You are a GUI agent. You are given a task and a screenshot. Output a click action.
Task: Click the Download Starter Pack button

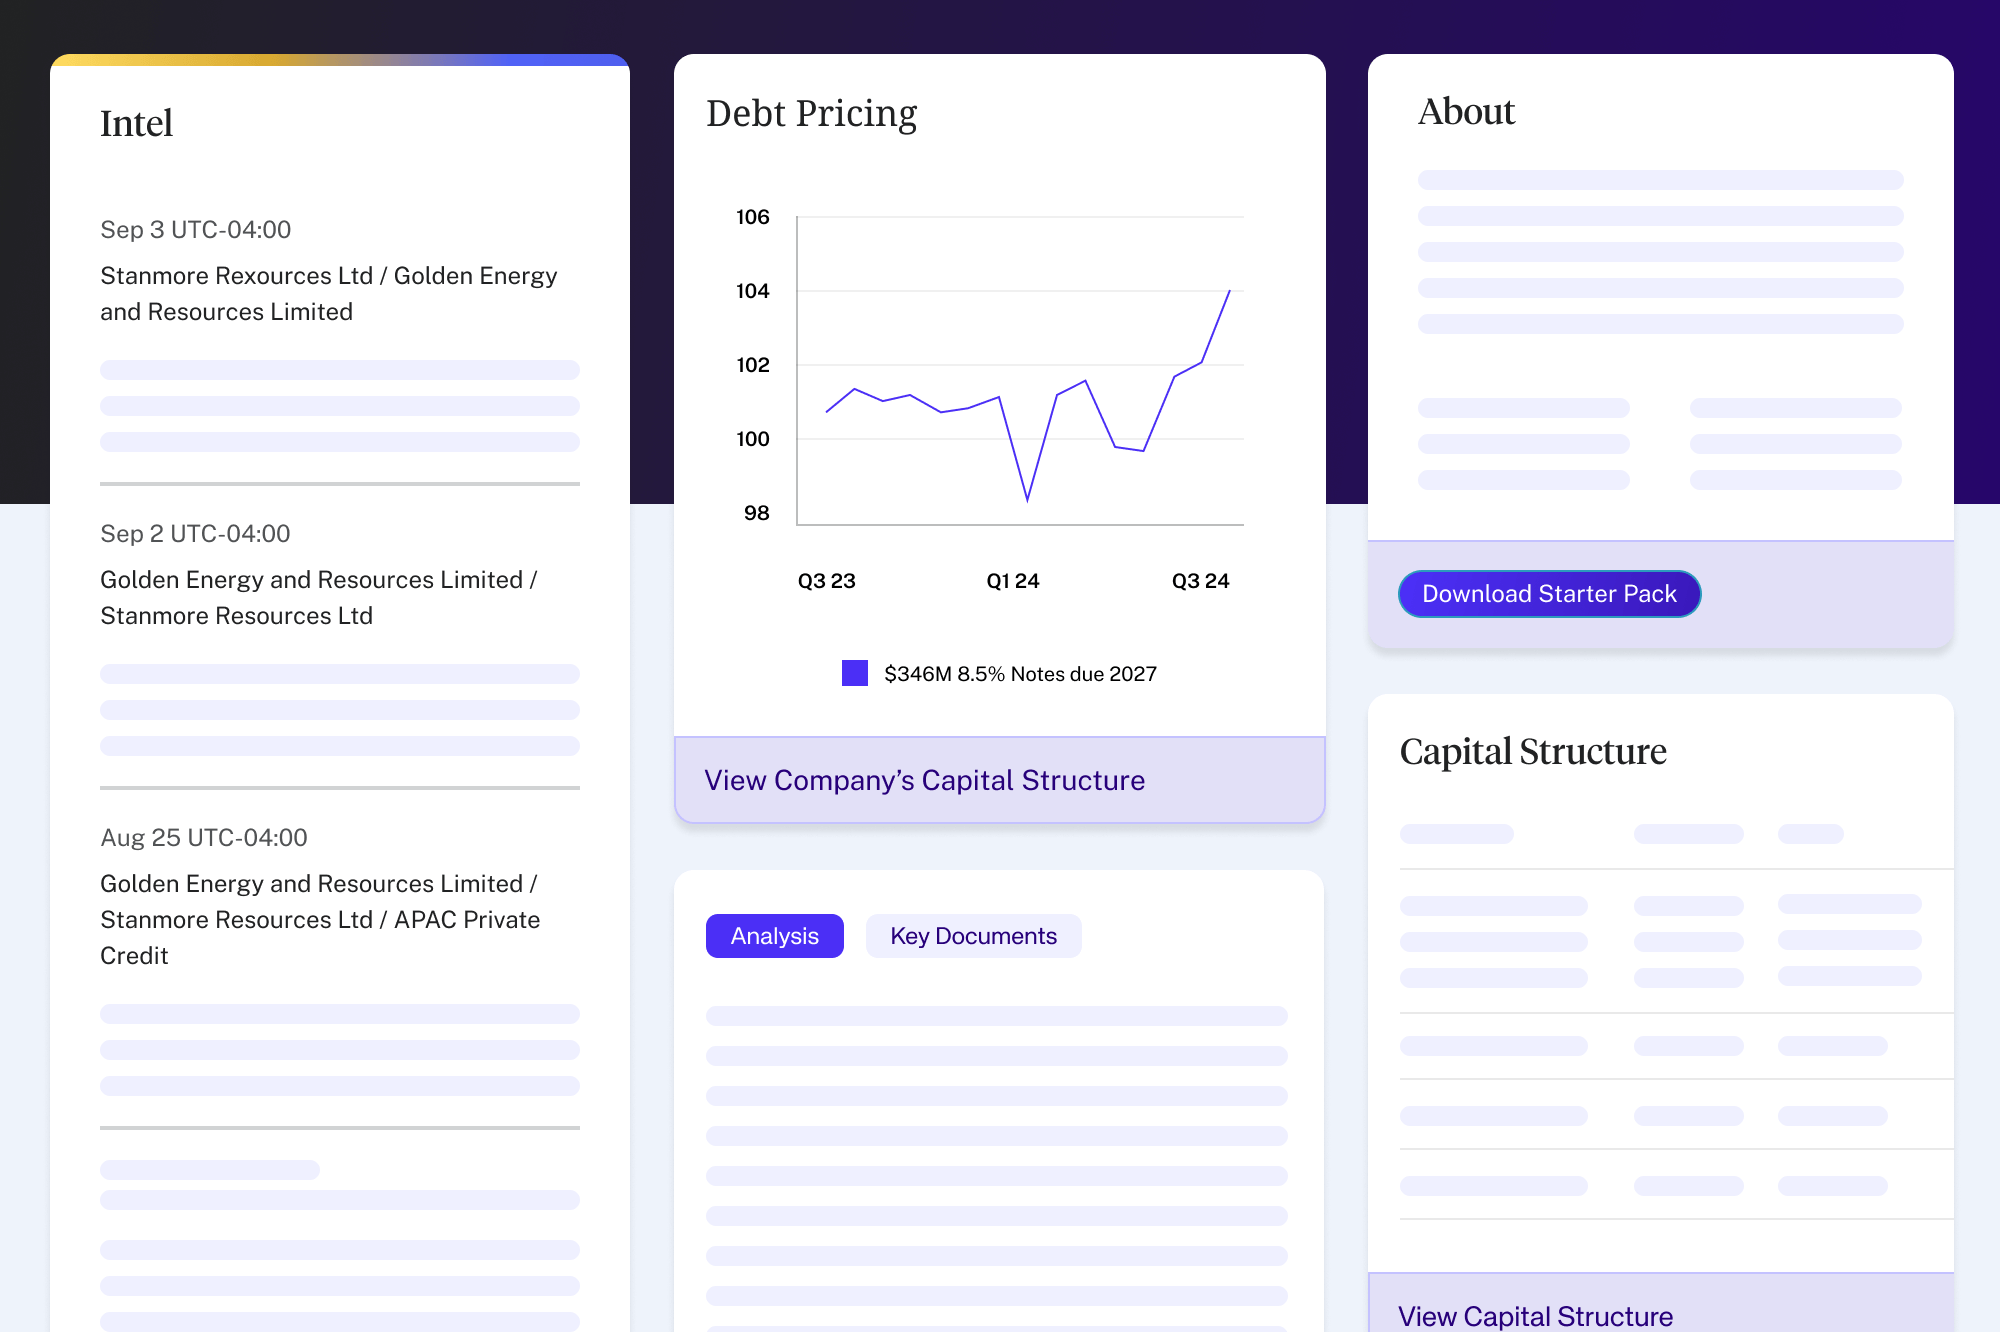(1548, 594)
